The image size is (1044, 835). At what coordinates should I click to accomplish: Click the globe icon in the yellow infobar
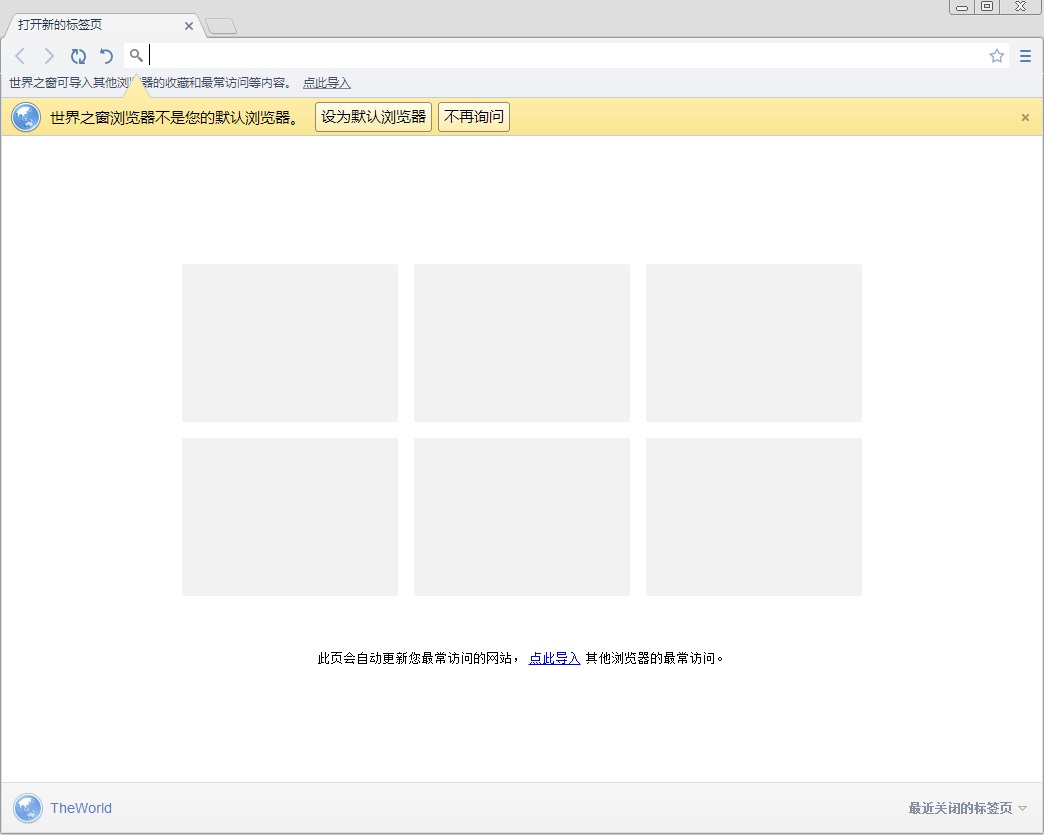(26, 117)
